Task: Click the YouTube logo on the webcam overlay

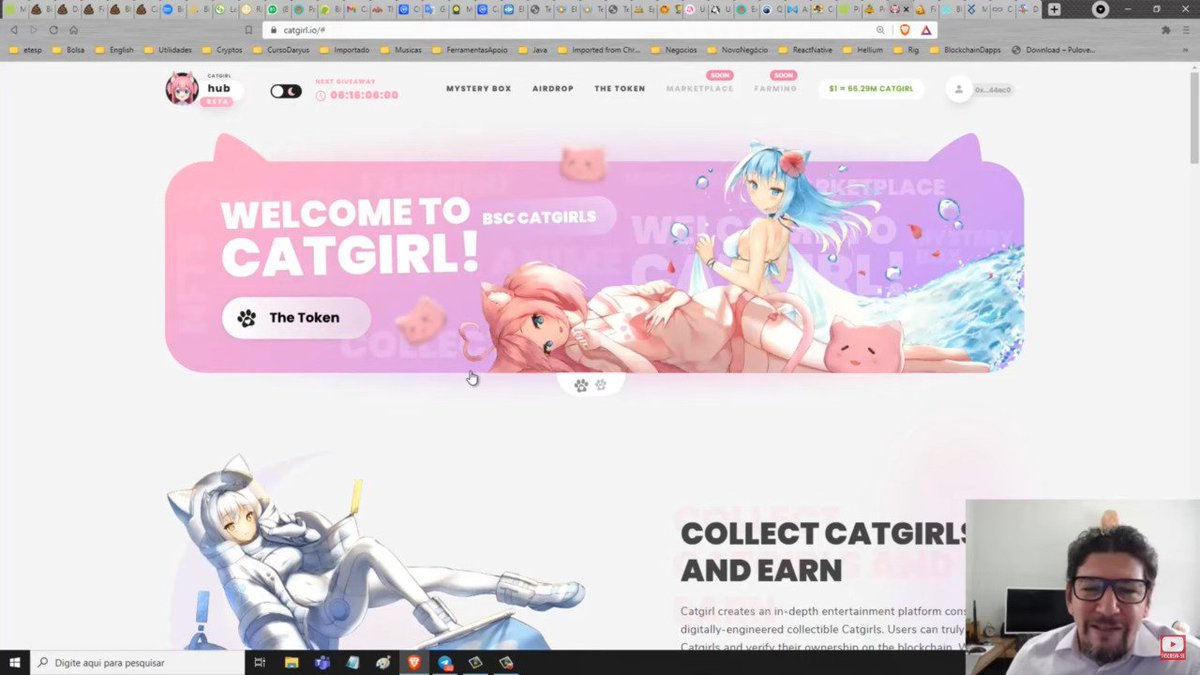Action: point(1173,646)
